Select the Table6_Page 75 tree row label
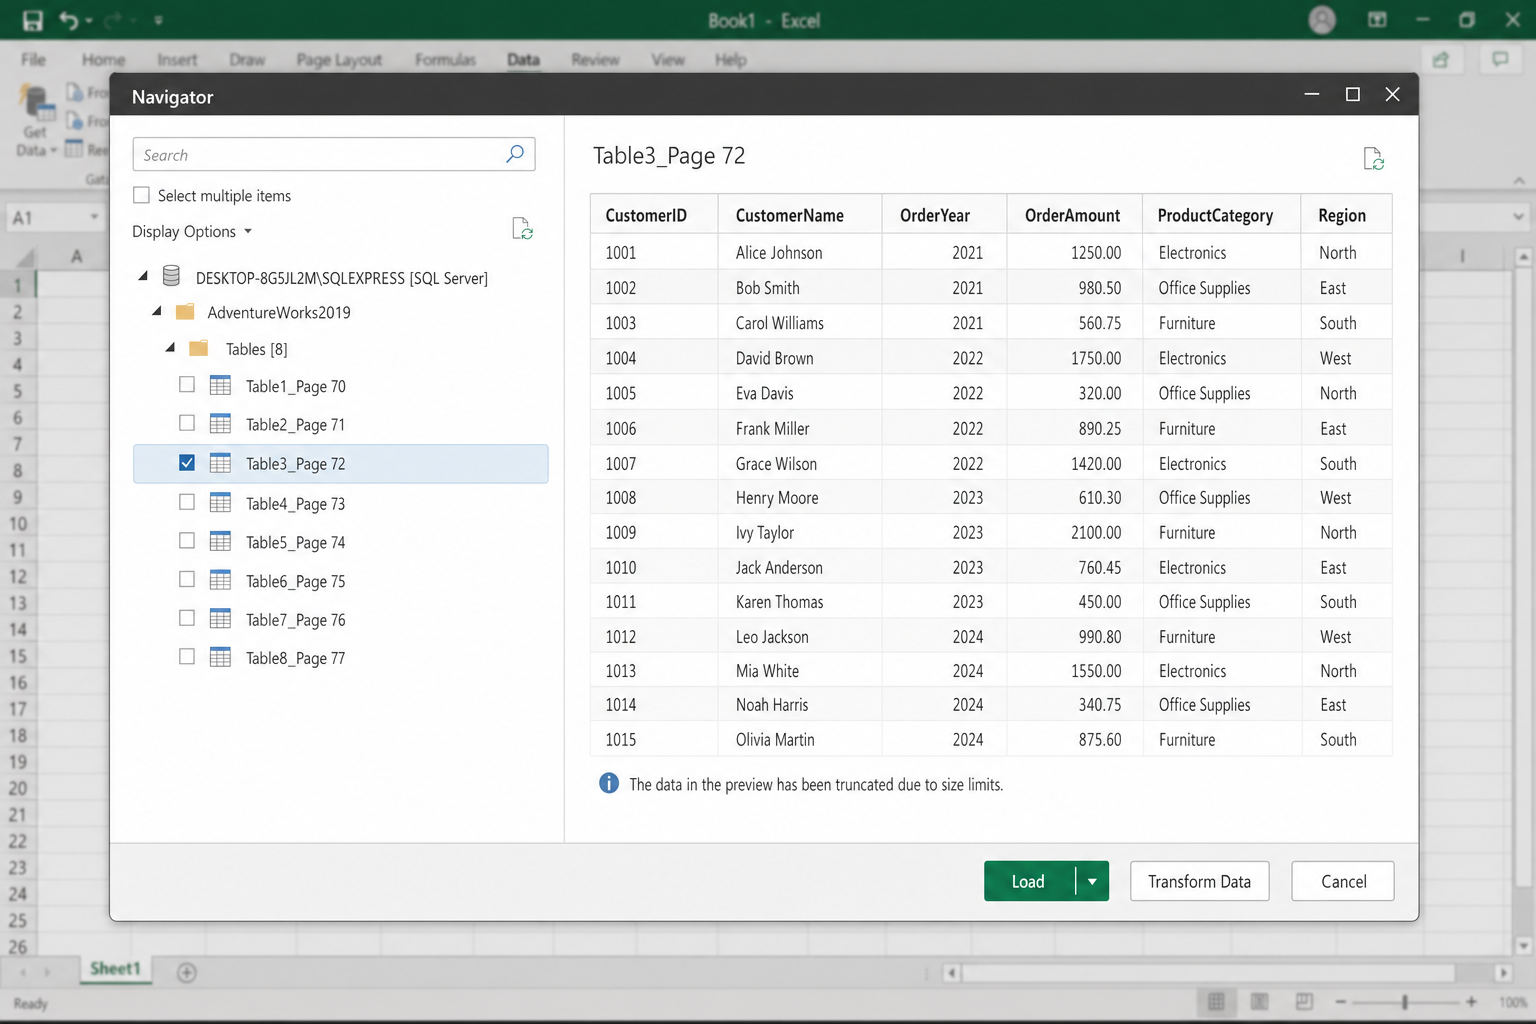 [x=296, y=581]
